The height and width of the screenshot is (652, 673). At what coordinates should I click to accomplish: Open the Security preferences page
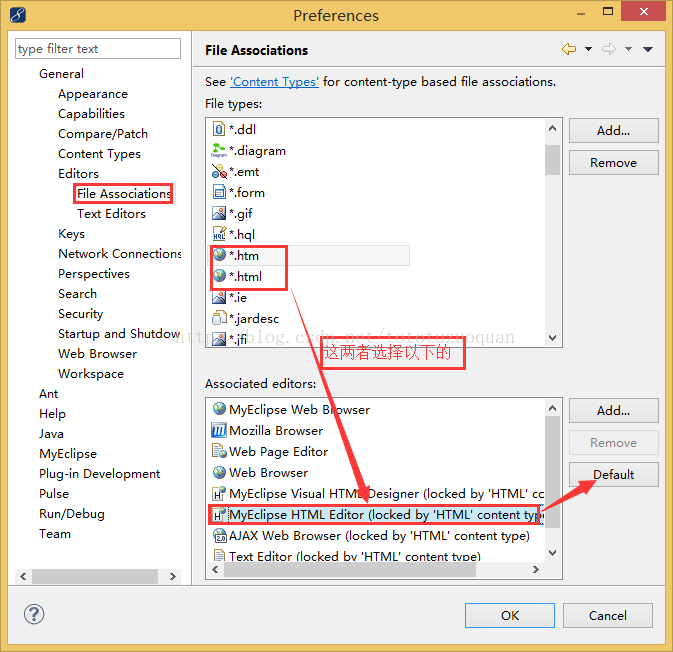click(80, 314)
